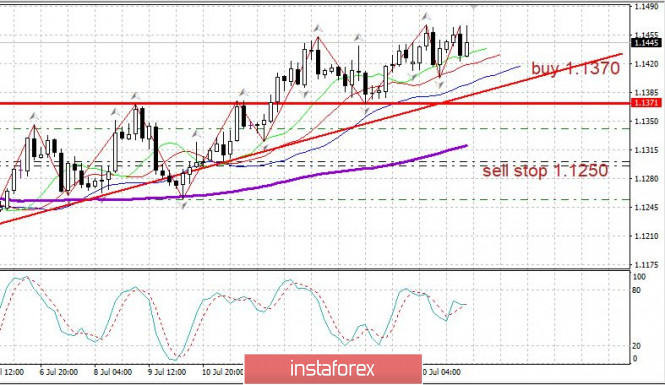Select the down-fractal arrow below 9 Jul low
This screenshot has height=385, width=665.
[183, 205]
